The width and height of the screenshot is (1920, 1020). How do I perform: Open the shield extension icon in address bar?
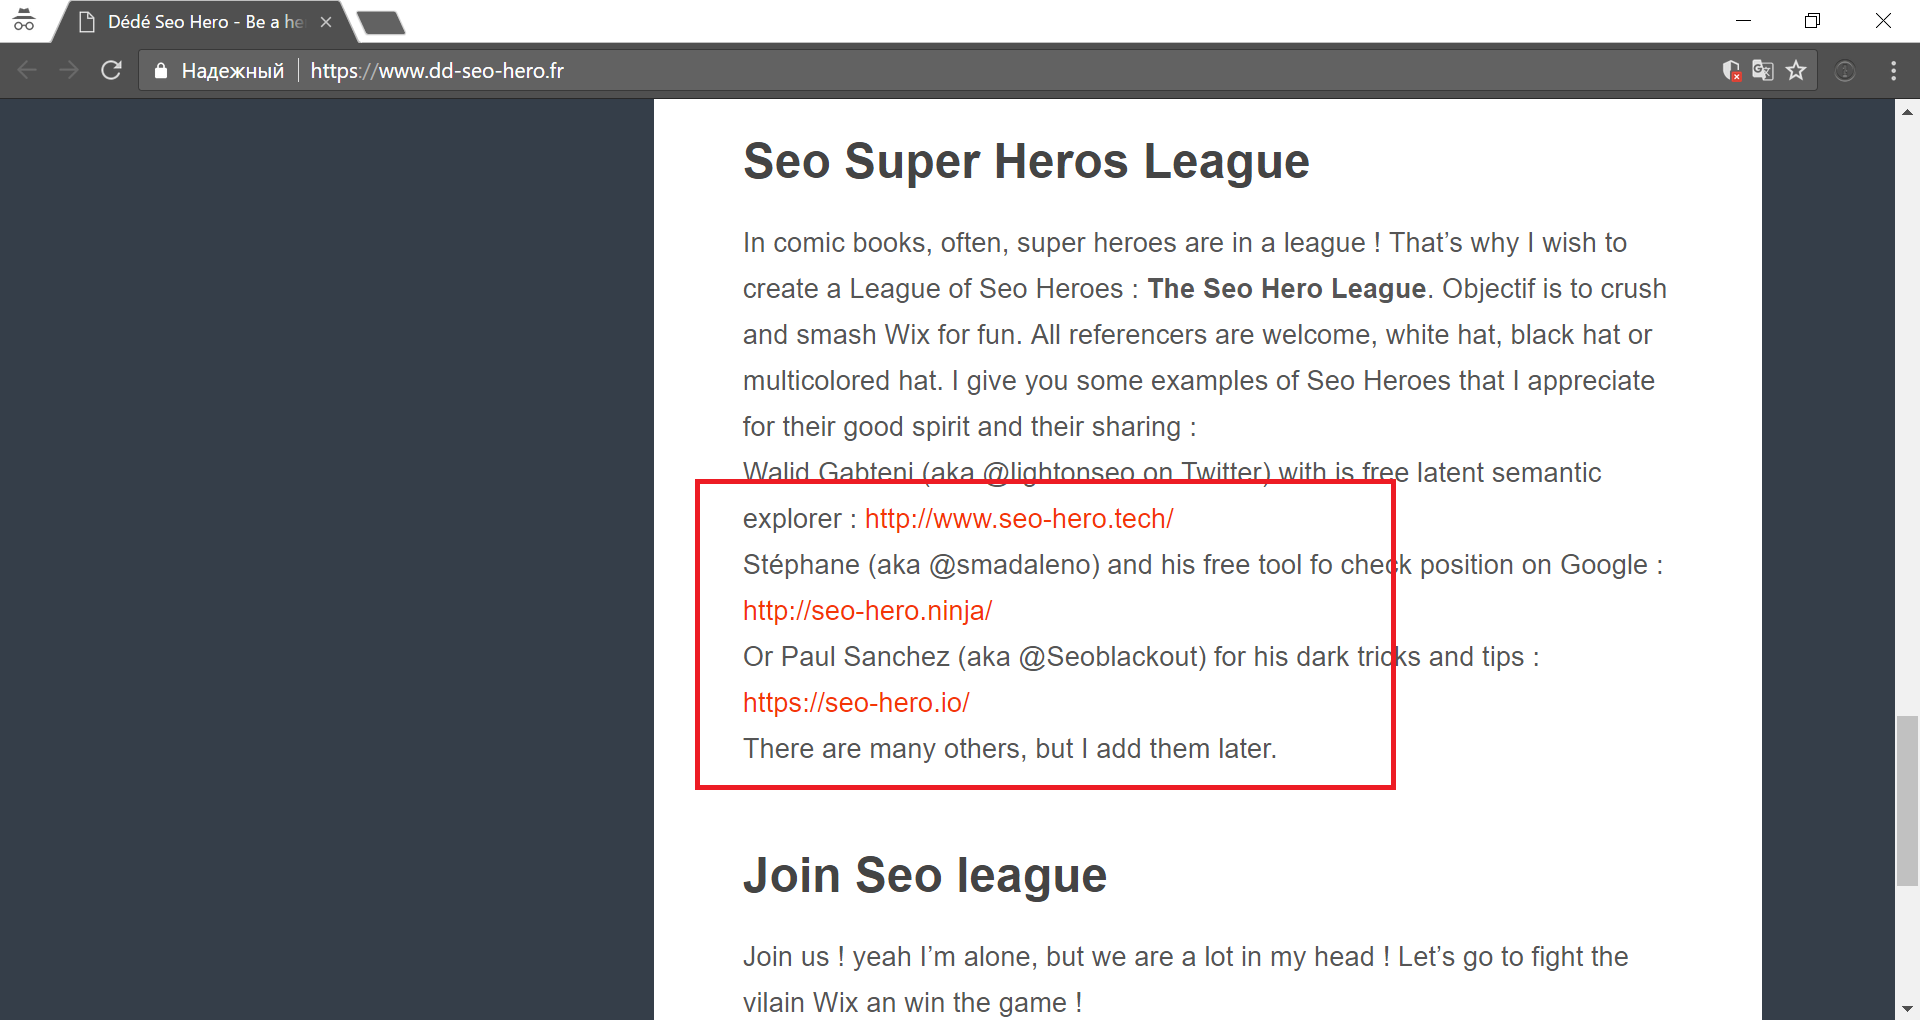pyautogui.click(x=1731, y=70)
